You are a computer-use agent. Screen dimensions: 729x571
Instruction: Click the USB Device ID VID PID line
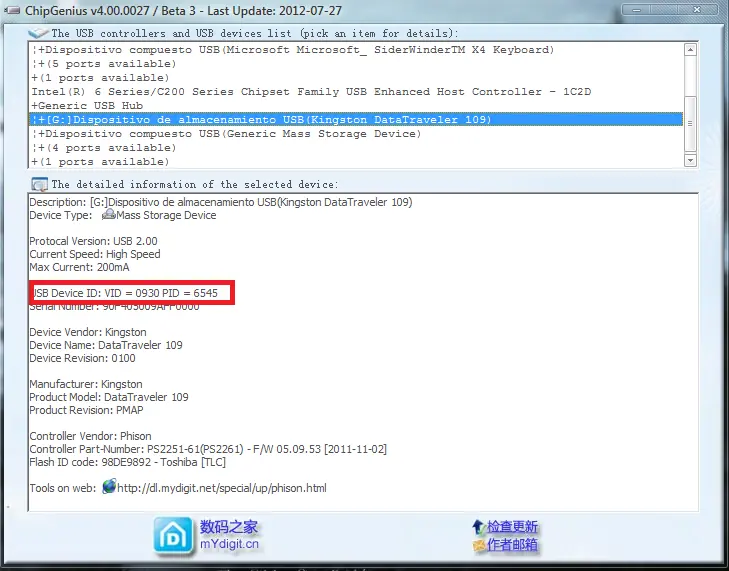pyautogui.click(x=124, y=293)
